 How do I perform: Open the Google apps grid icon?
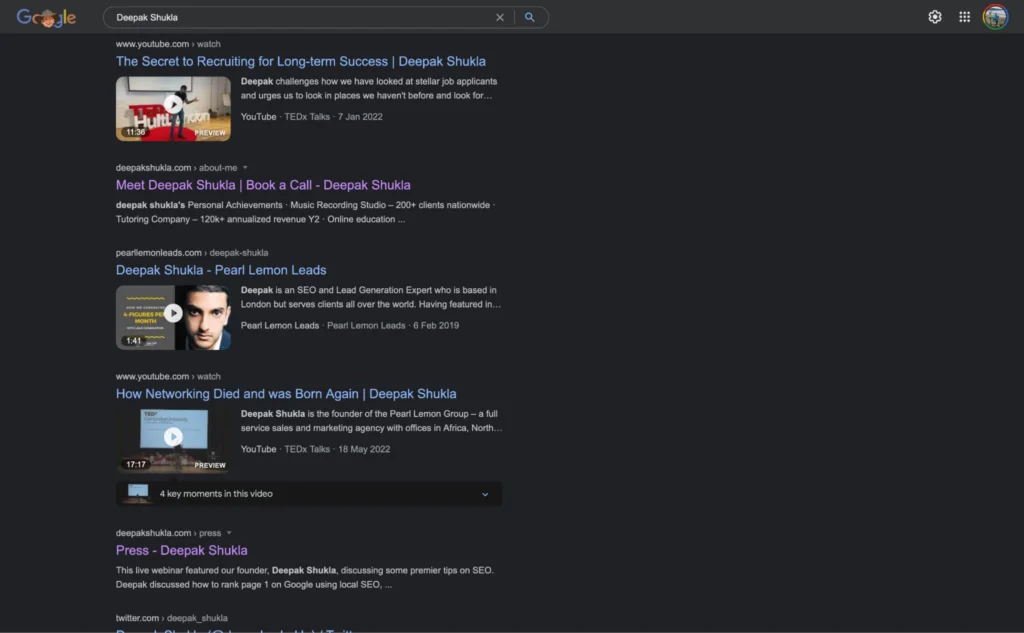click(x=965, y=17)
